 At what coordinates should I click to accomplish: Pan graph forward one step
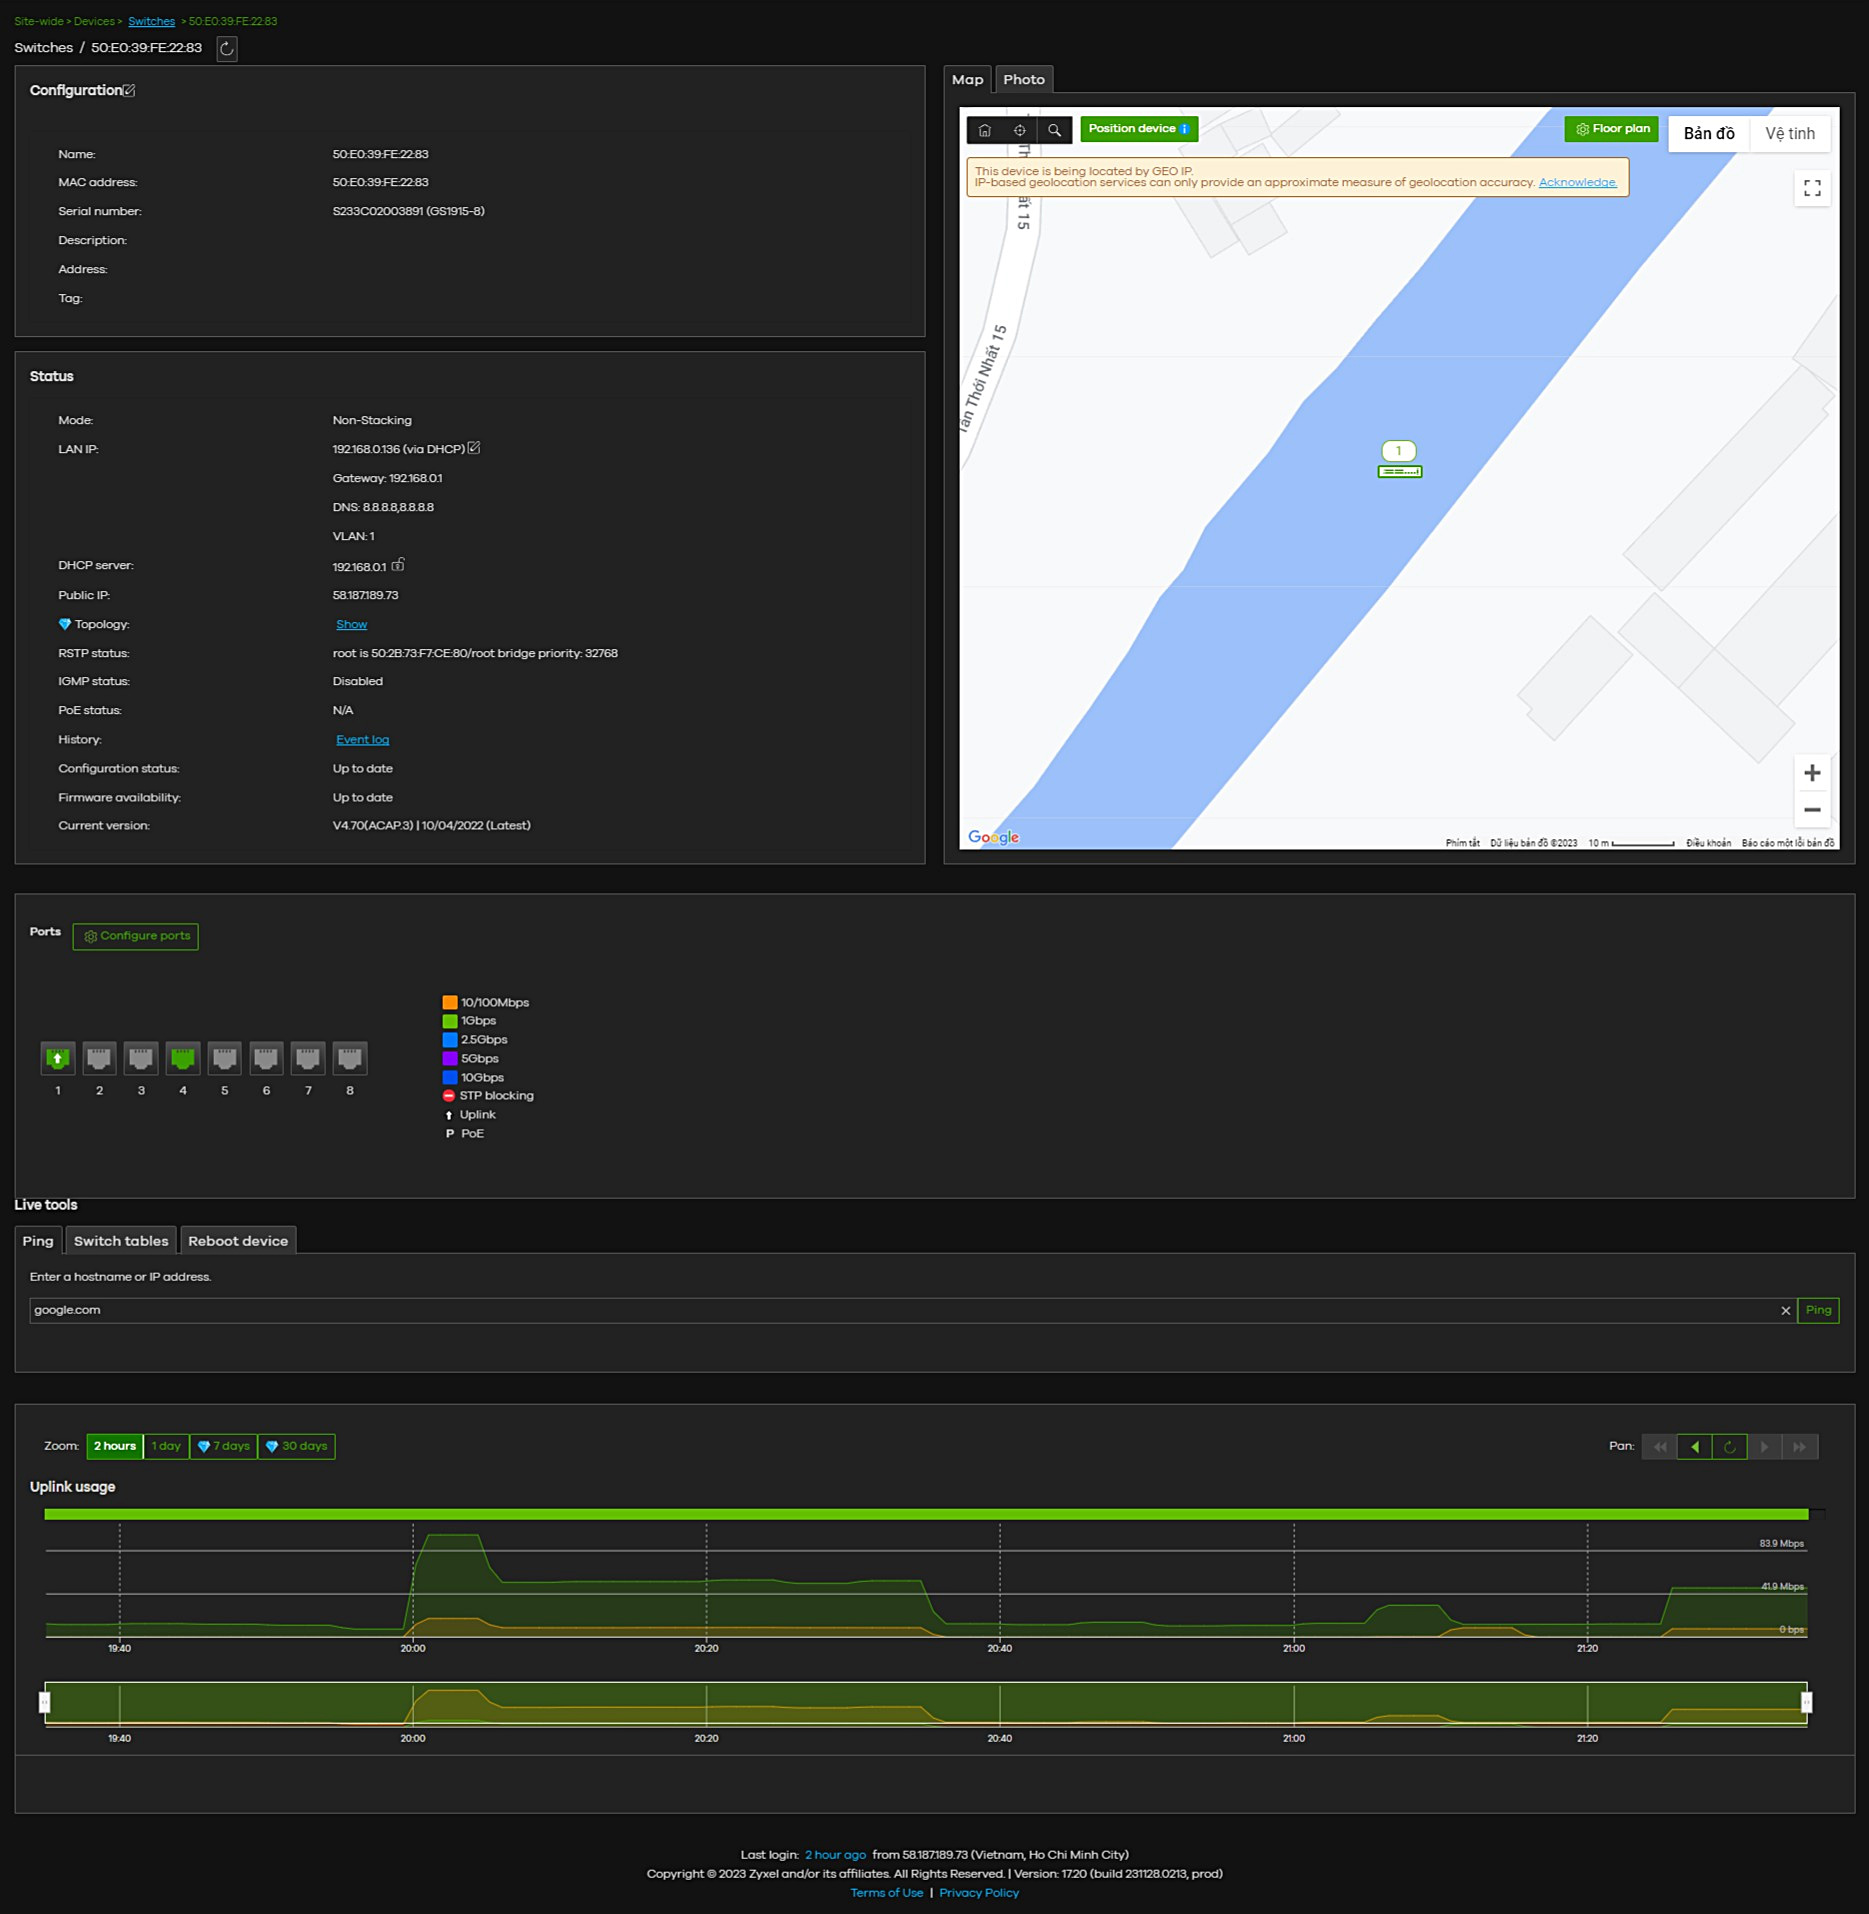[x=1765, y=1447]
